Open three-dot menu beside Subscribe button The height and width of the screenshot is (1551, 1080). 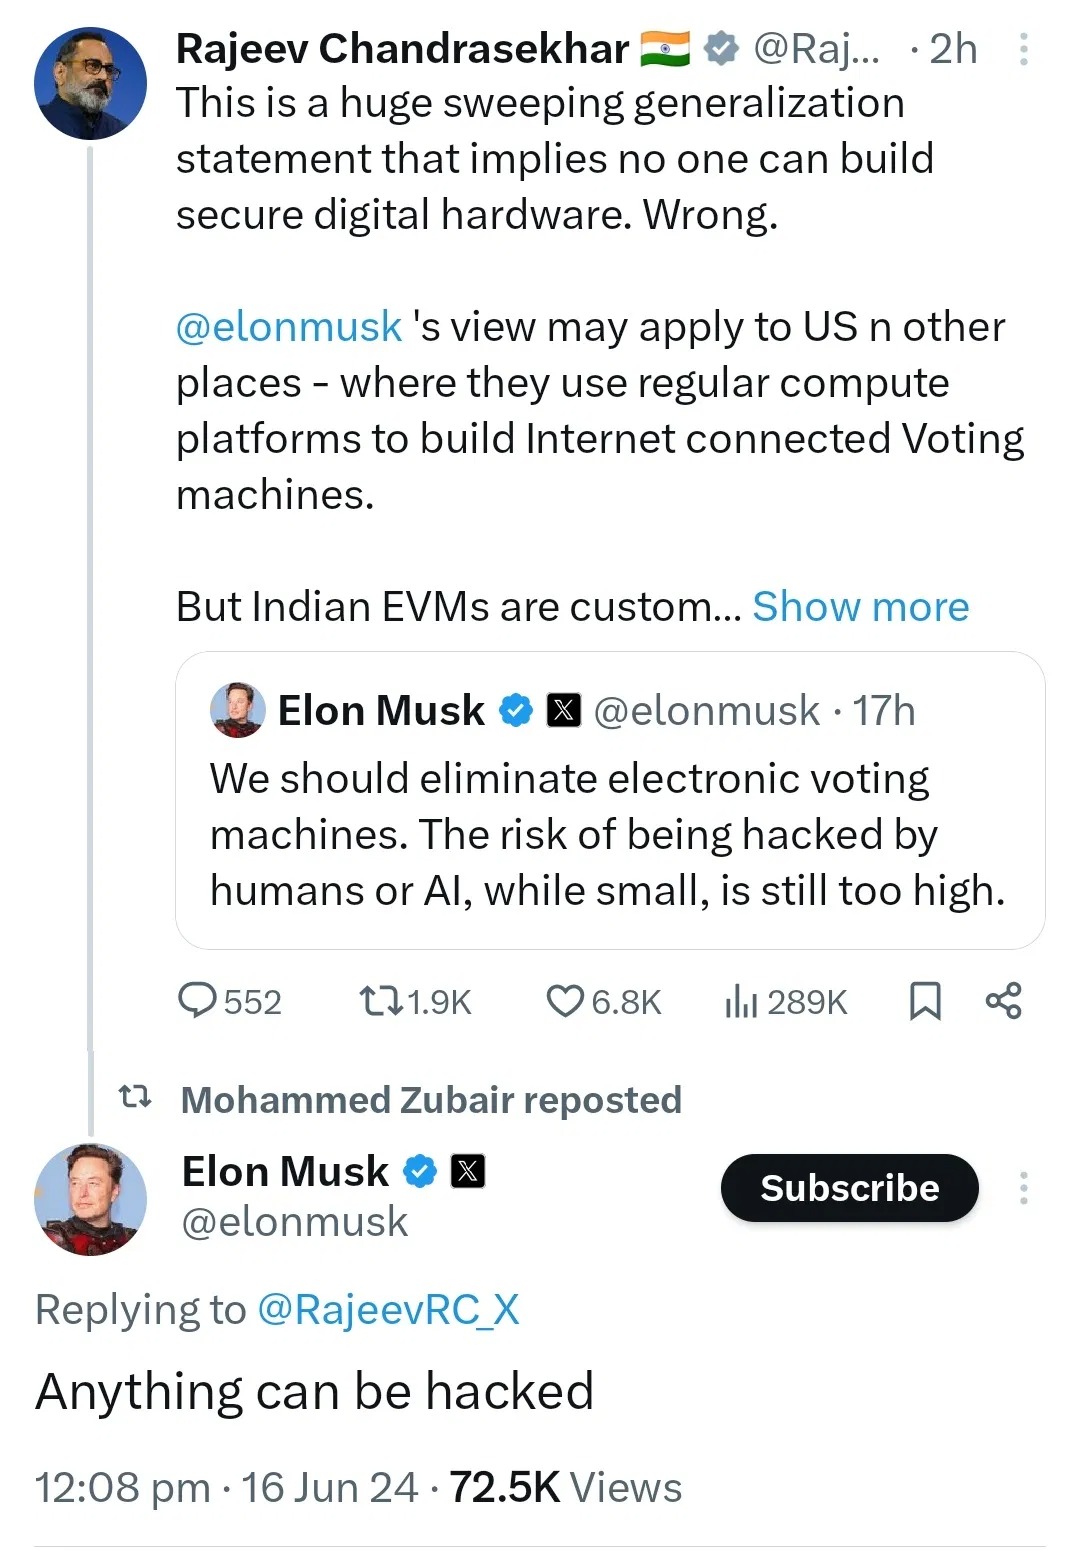tap(1023, 1187)
